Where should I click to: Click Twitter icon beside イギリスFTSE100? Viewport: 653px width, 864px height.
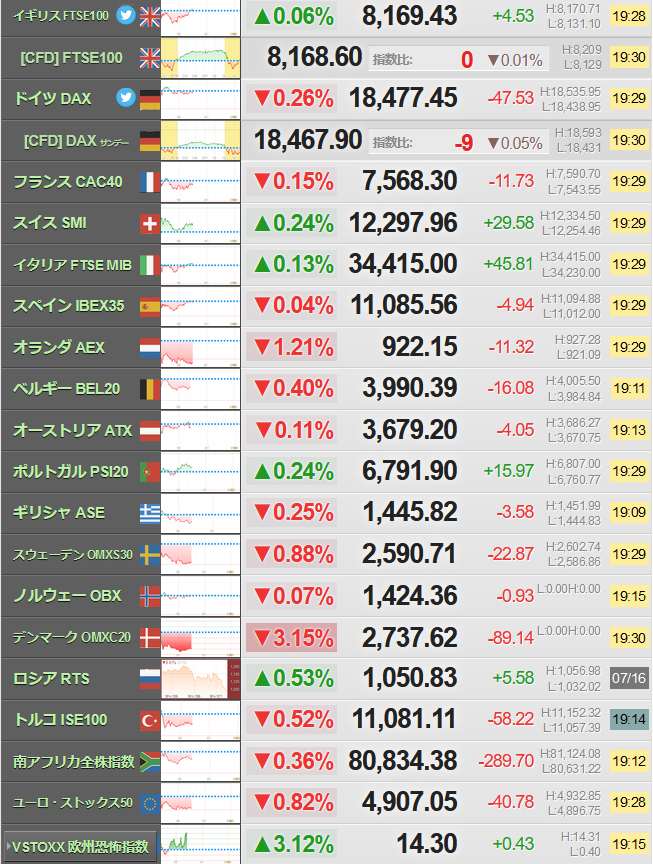pyautogui.click(x=126, y=15)
